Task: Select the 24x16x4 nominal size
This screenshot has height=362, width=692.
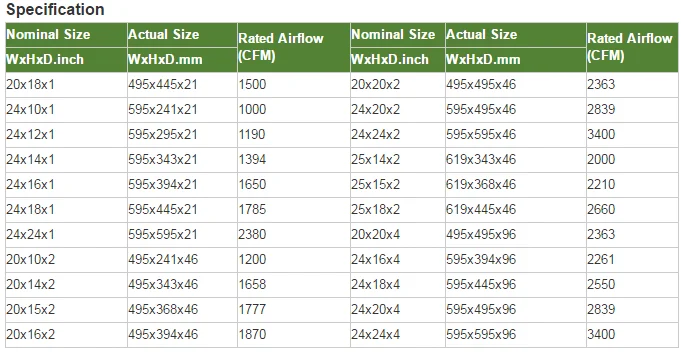Action: [x=376, y=259]
